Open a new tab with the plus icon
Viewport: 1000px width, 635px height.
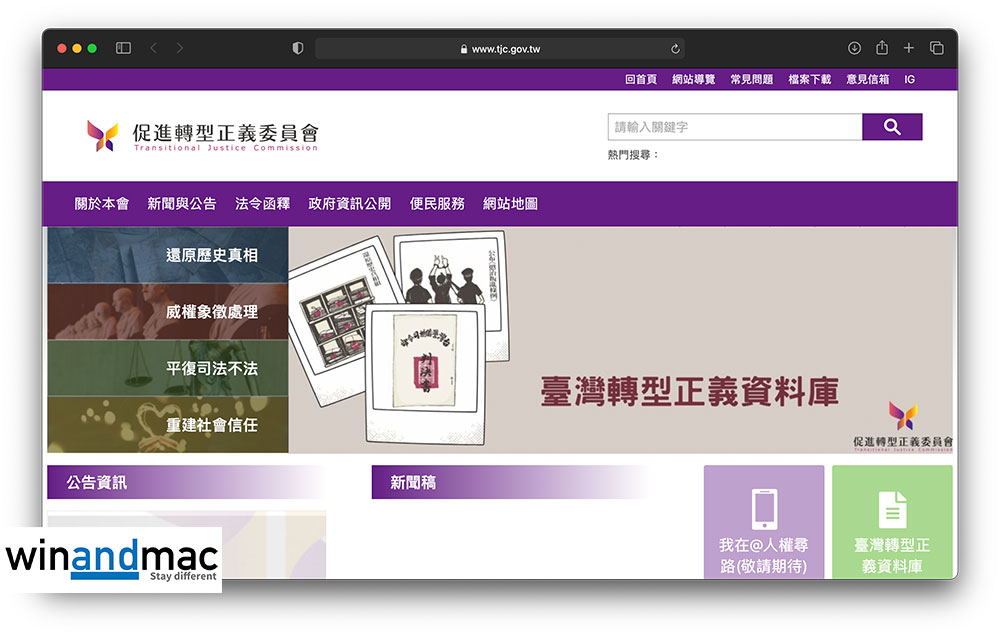click(909, 48)
